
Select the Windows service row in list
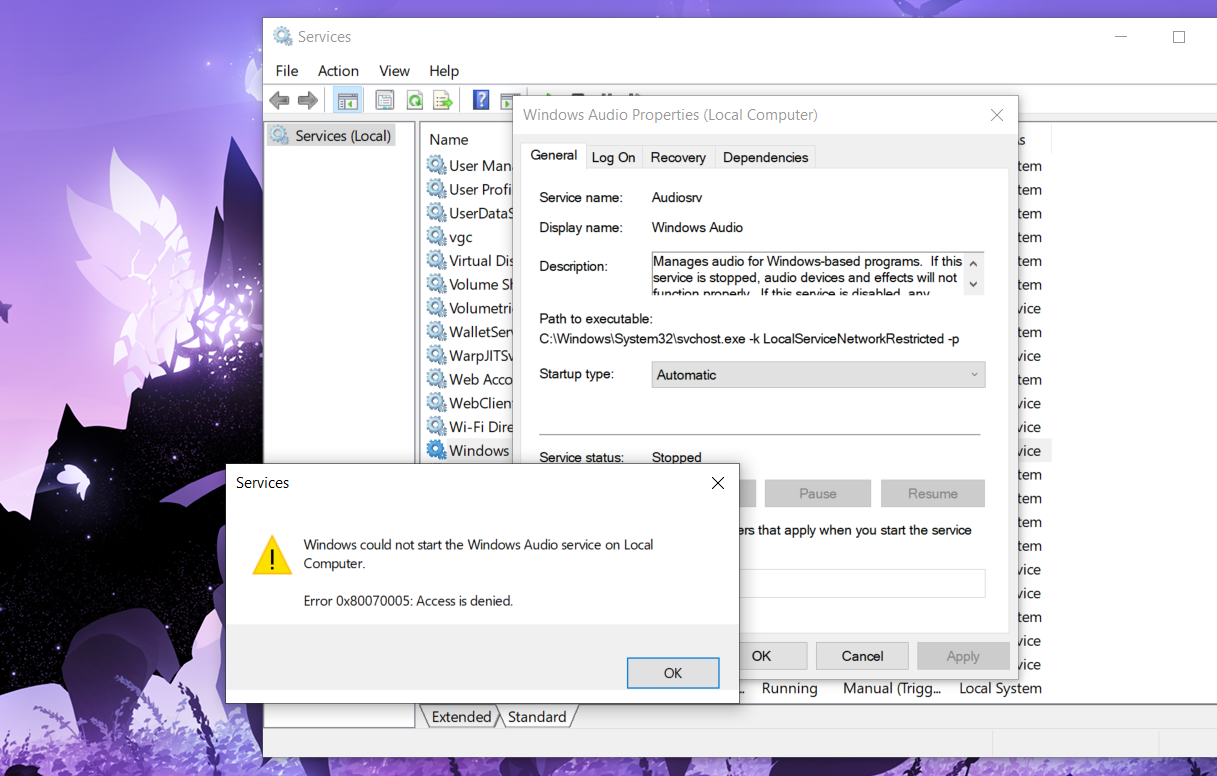[x=470, y=450]
